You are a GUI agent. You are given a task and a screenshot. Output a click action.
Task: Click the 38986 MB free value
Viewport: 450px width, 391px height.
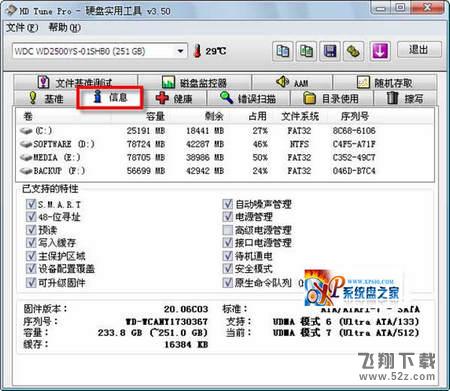coord(205,158)
